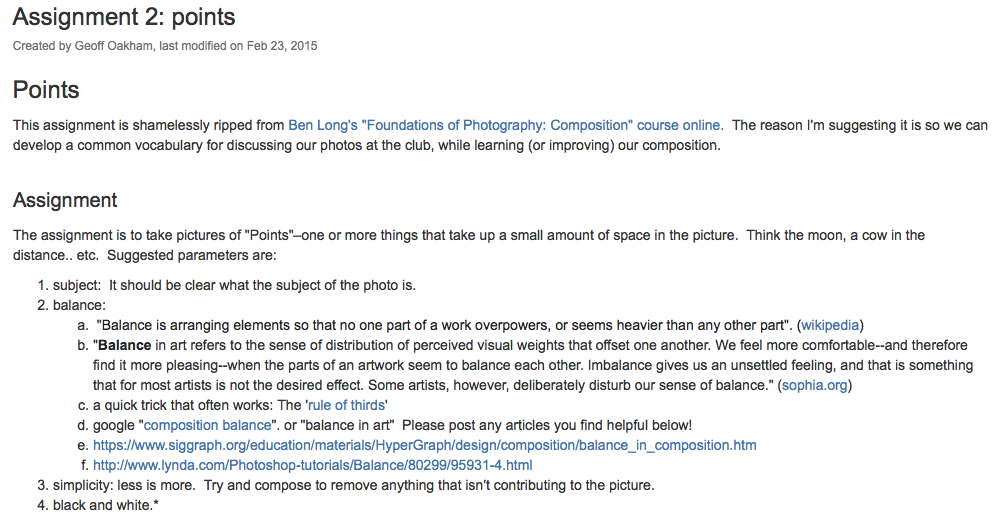
Task: Click the wikipedia source link
Action: 830,325
